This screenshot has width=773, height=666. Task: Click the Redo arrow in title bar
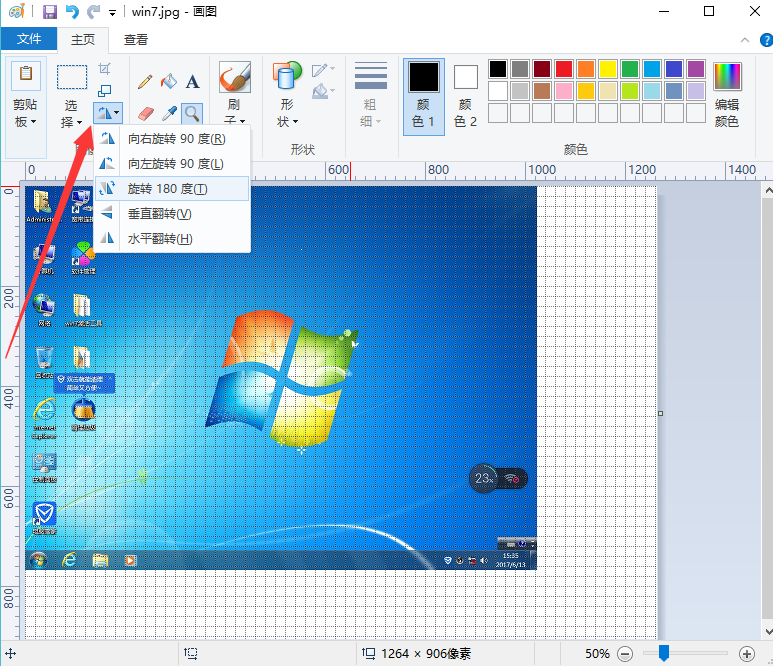click(94, 11)
